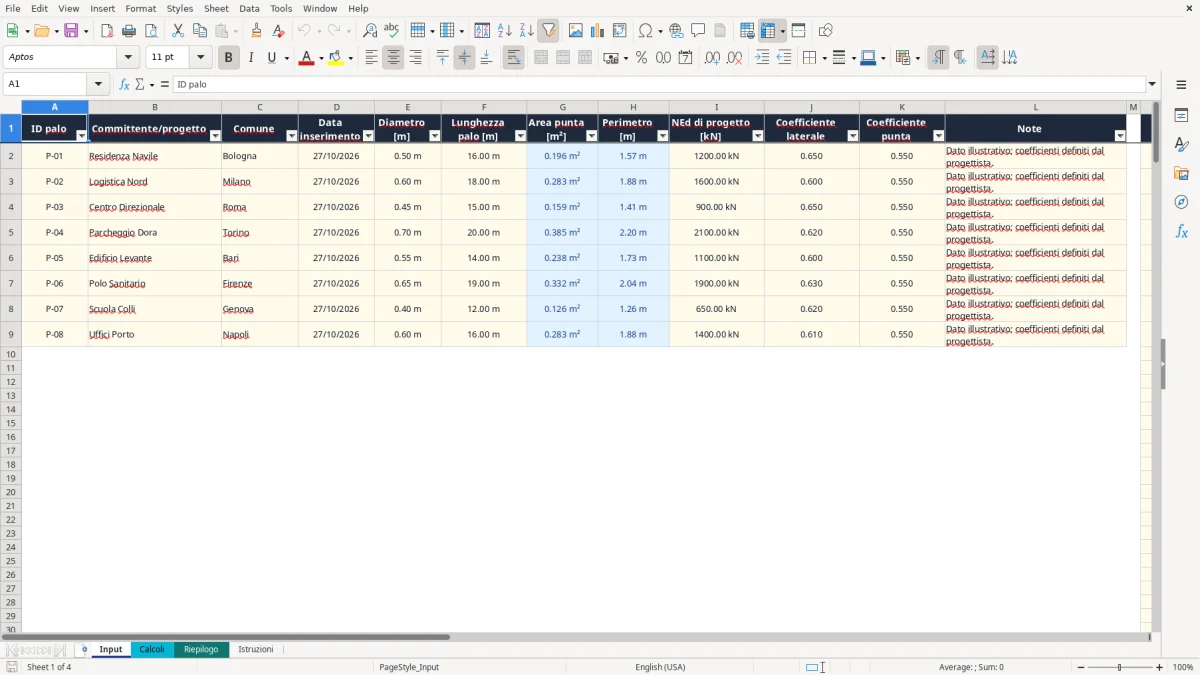The width and height of the screenshot is (1200, 675).
Task: Click the Font Color red swatch button
Action: pos(306,58)
